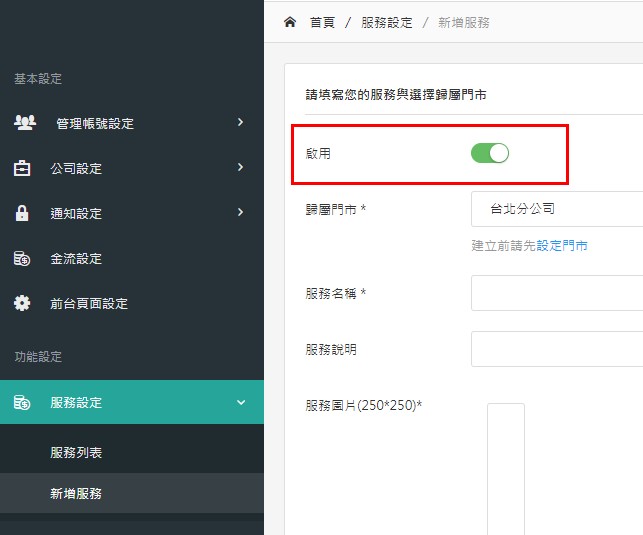Collapse the 服務設定 menu chevron
Viewport: 643px width, 535px height.
pos(241,402)
